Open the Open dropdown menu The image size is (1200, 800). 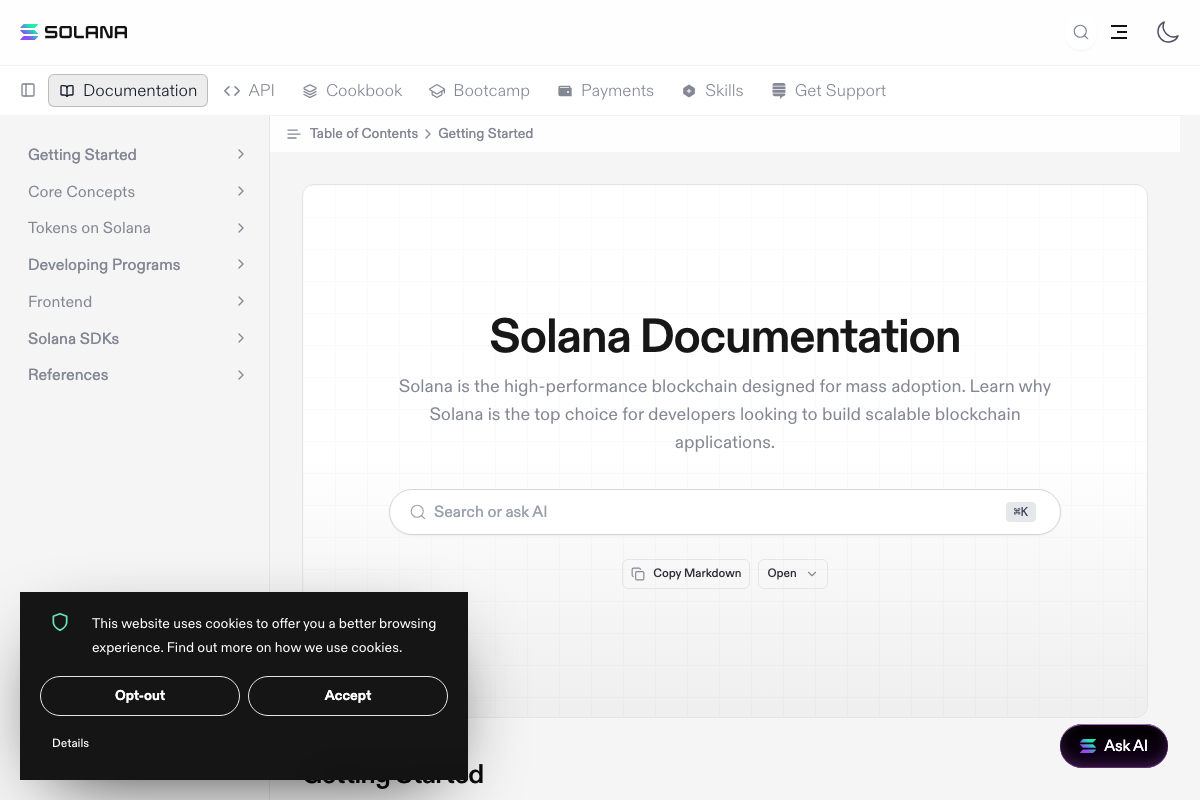click(792, 574)
